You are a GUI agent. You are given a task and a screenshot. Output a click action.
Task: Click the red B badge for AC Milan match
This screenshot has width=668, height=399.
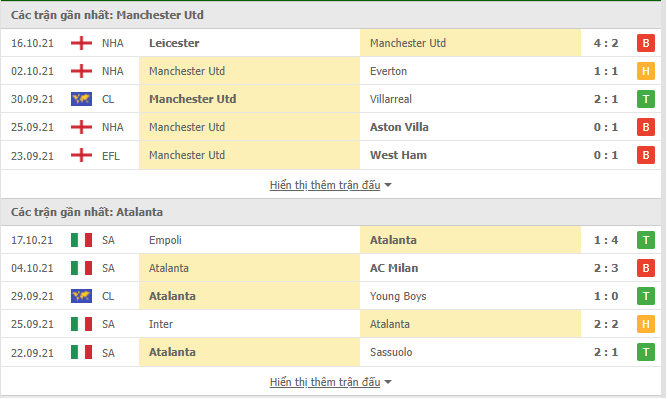[646, 268]
